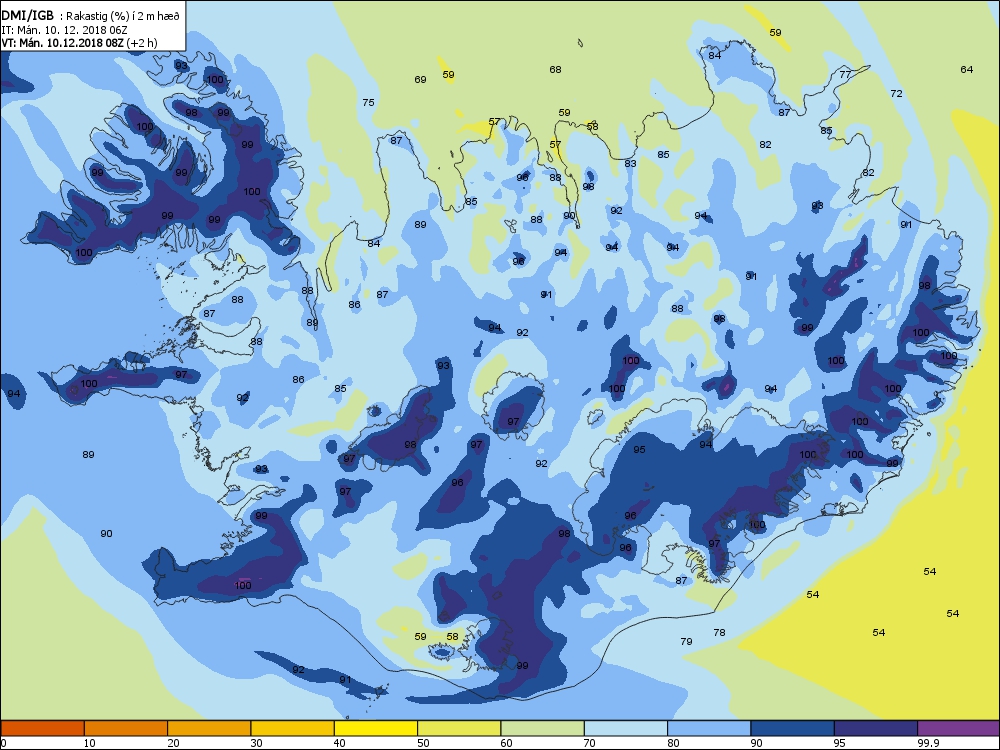Click the '95' humidity value on the map

tap(640, 450)
